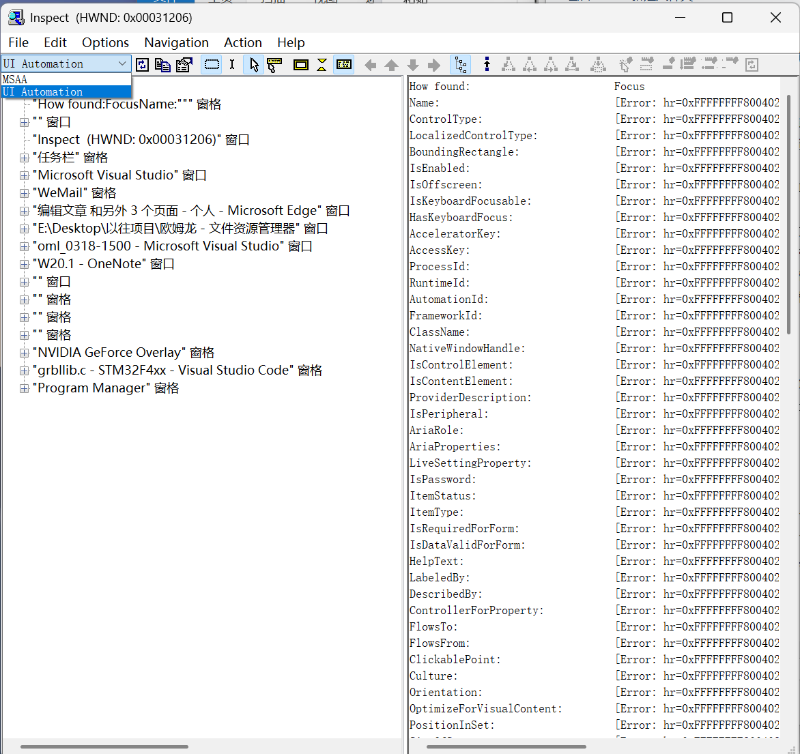800x754 pixels.
Task: Select the "NVIDIA GeForce Overlay" tree item
Action: [125, 352]
